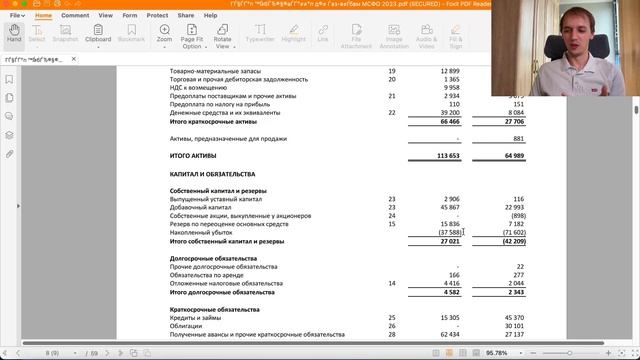Screen dimensions: 640x360
Task: Go to the next page
Action: click(107, 353)
